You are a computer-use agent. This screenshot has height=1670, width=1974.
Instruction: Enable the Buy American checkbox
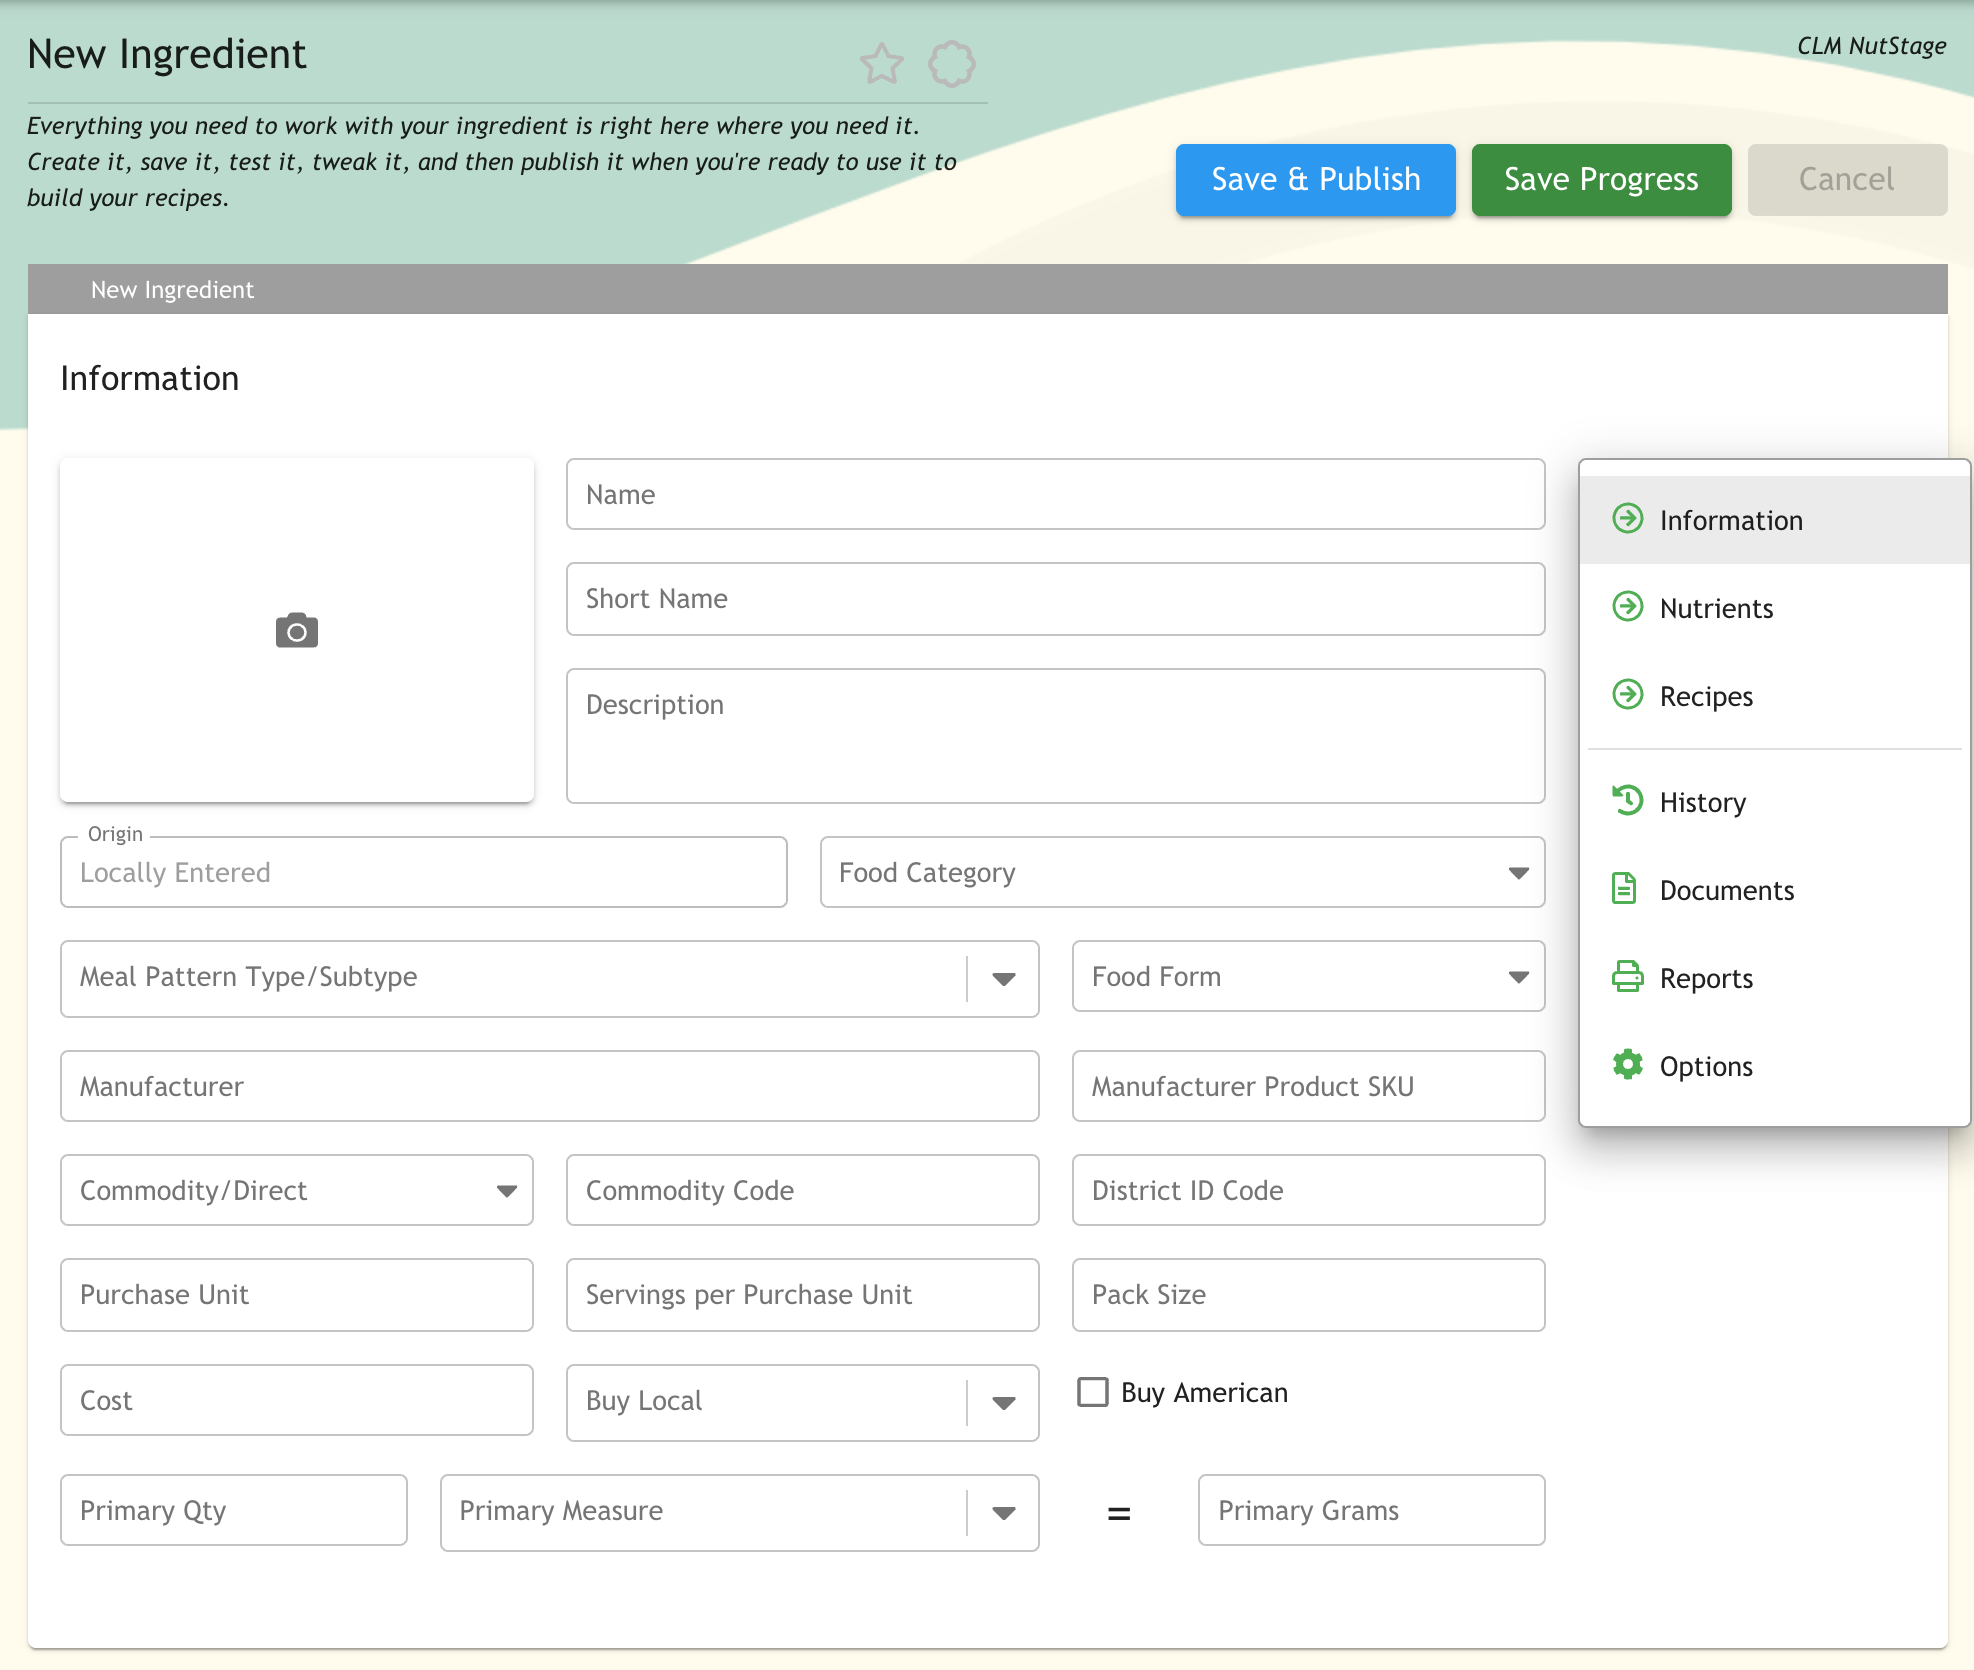(x=1092, y=1392)
